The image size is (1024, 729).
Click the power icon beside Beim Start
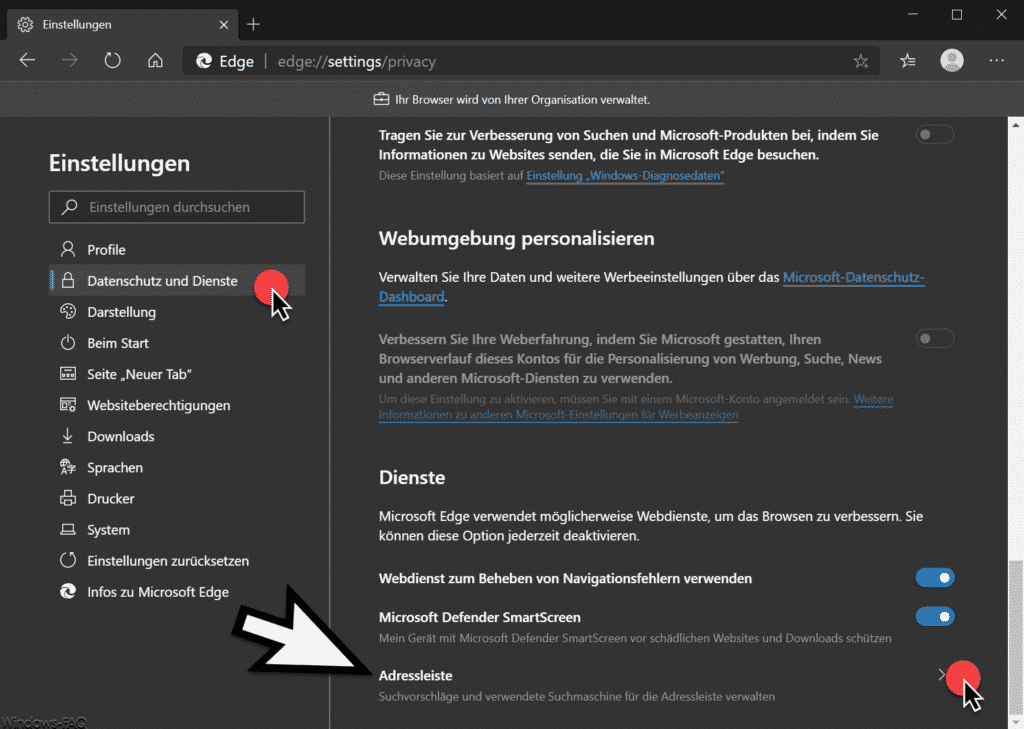click(x=68, y=342)
